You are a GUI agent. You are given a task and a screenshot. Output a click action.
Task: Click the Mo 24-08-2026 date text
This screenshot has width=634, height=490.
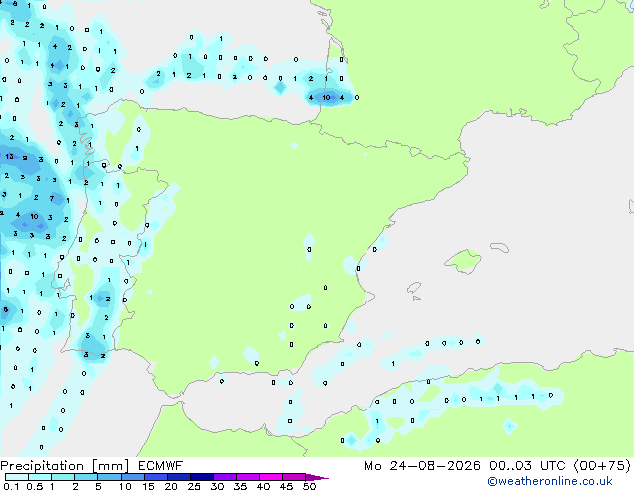coord(423,466)
